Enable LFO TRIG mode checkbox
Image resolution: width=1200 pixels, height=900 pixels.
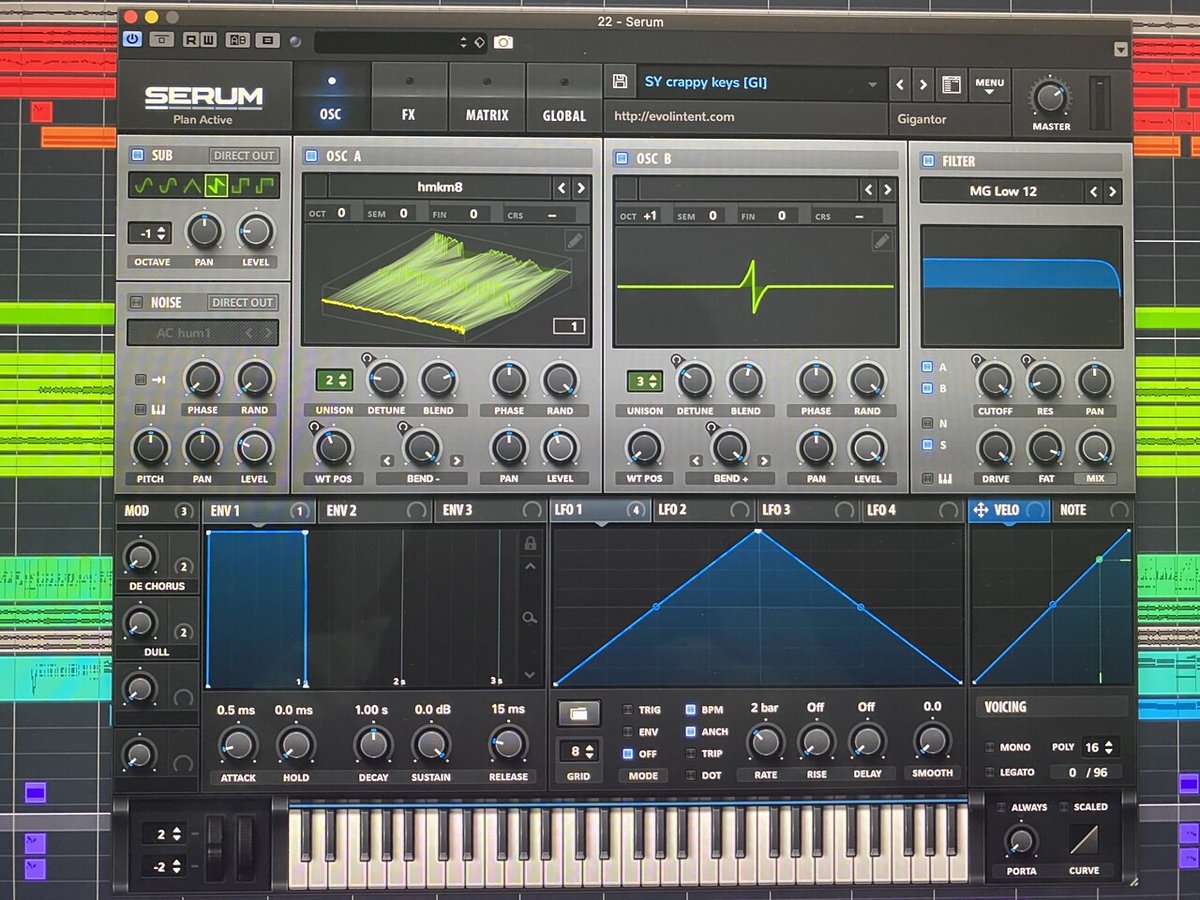click(x=628, y=710)
